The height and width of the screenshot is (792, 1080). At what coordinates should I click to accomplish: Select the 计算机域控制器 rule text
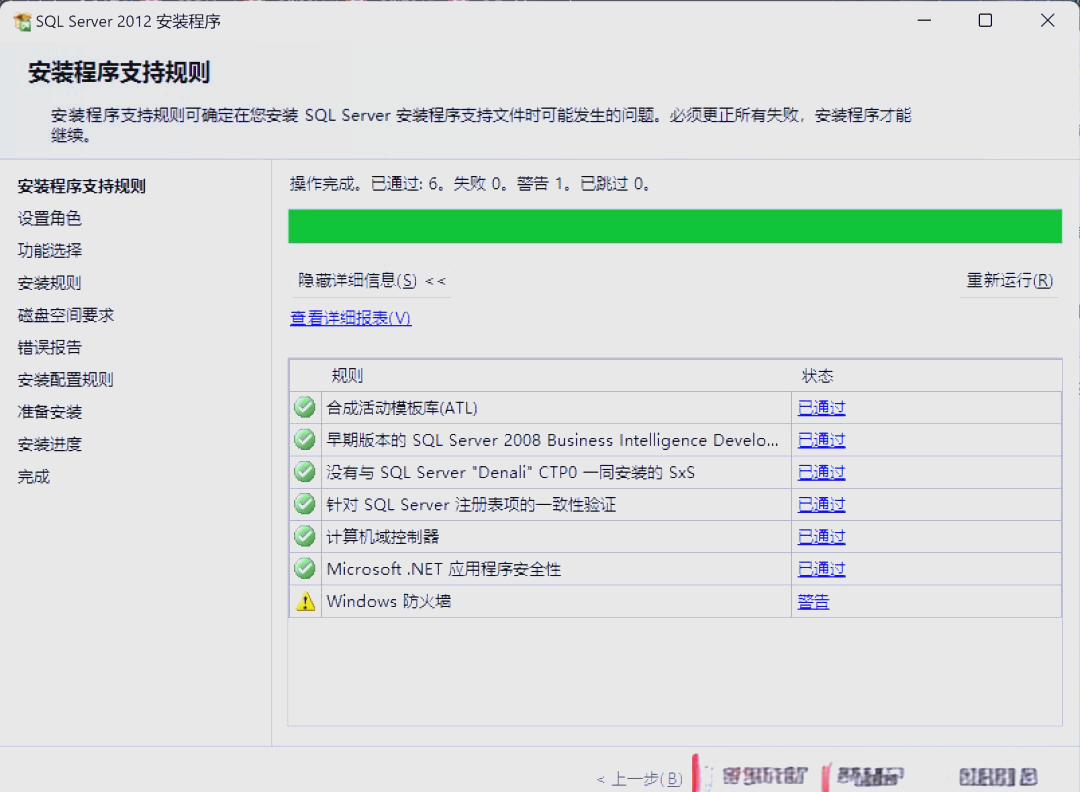tap(383, 536)
